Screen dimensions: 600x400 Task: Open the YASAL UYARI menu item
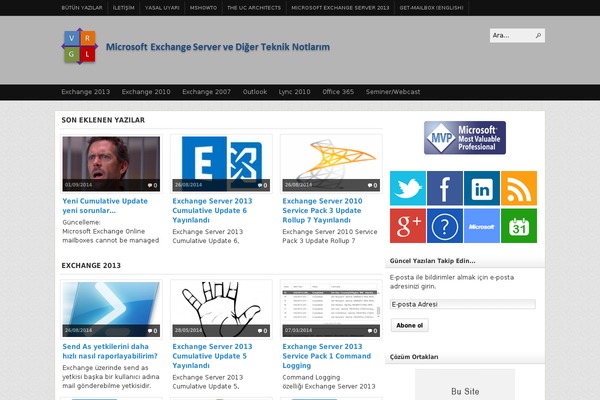[x=162, y=8]
